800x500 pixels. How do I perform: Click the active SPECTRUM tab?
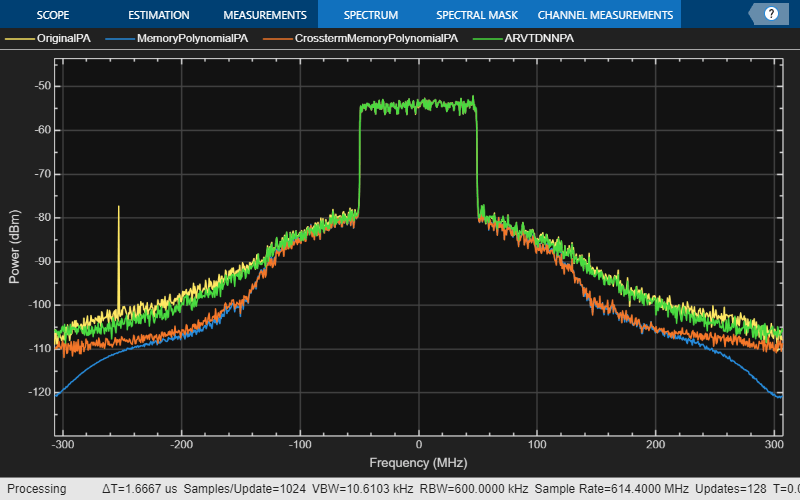pos(371,15)
